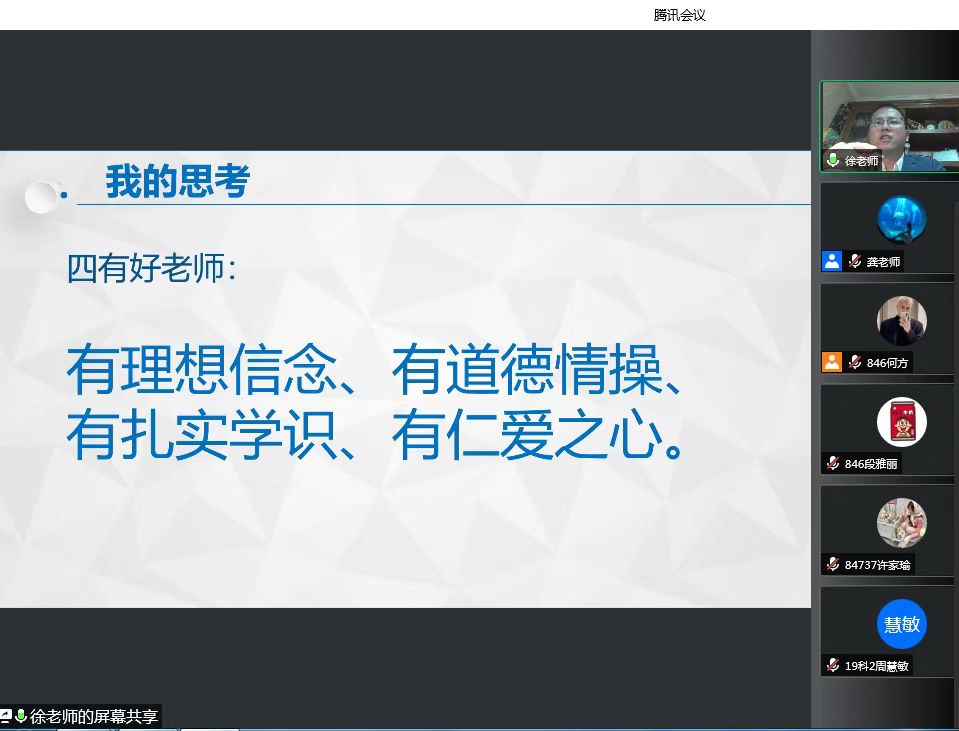
Task: Click the mic icon in 徐老师的屏幕共享 label
Action: click(x=20, y=716)
